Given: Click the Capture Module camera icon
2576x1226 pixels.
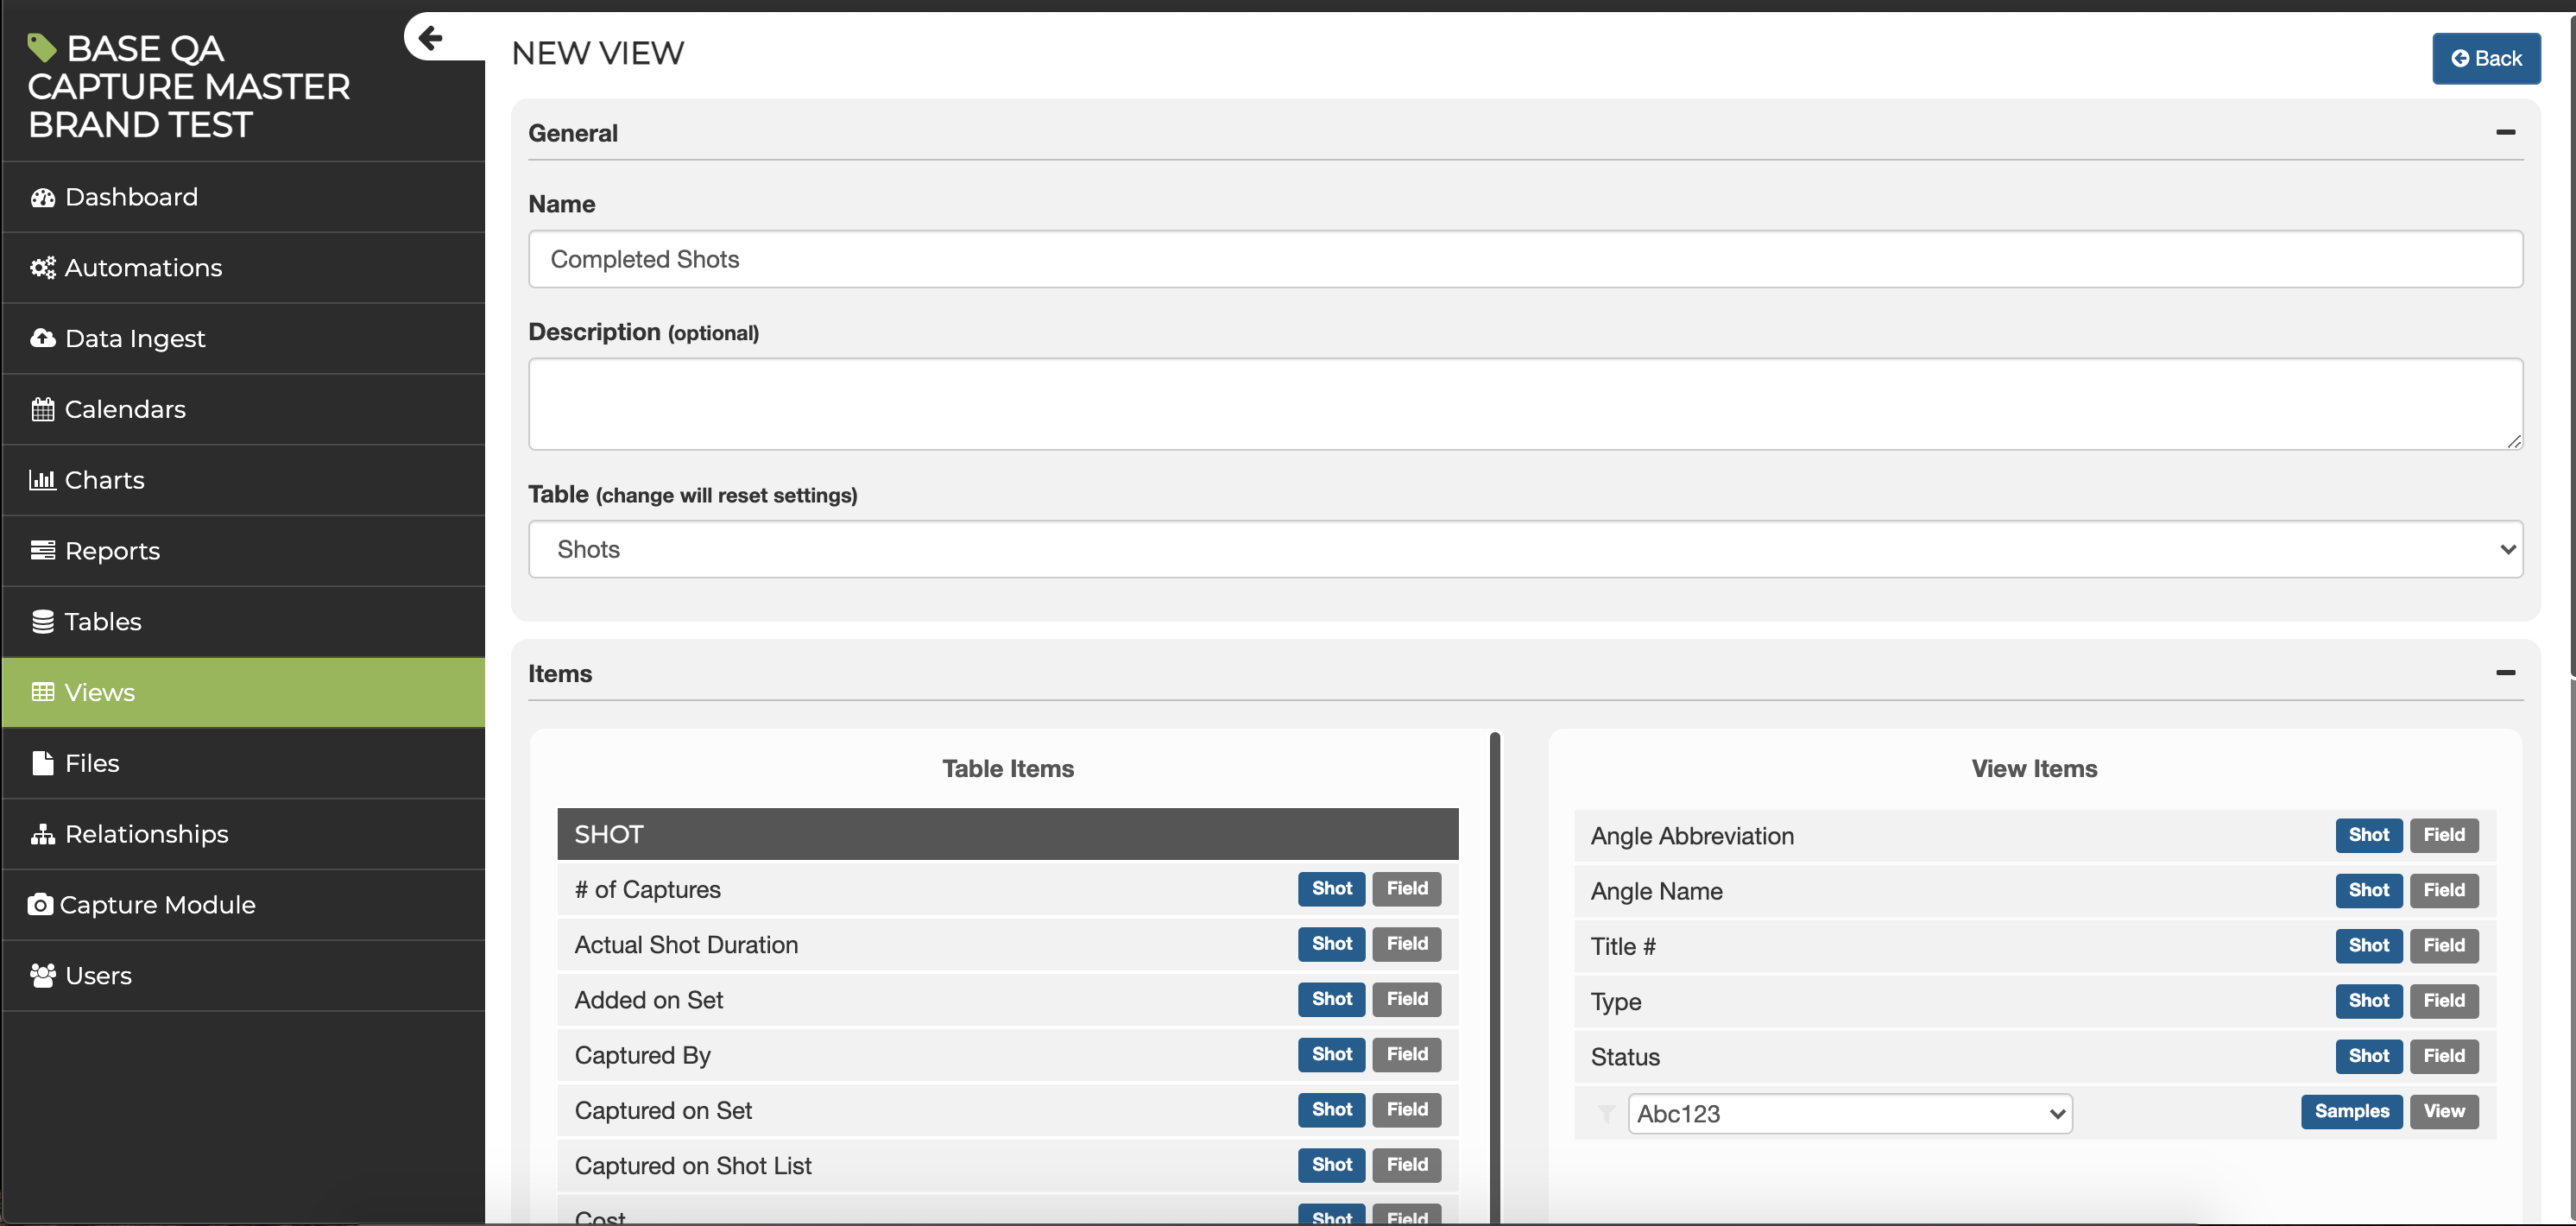Looking at the screenshot, I should point(40,904).
